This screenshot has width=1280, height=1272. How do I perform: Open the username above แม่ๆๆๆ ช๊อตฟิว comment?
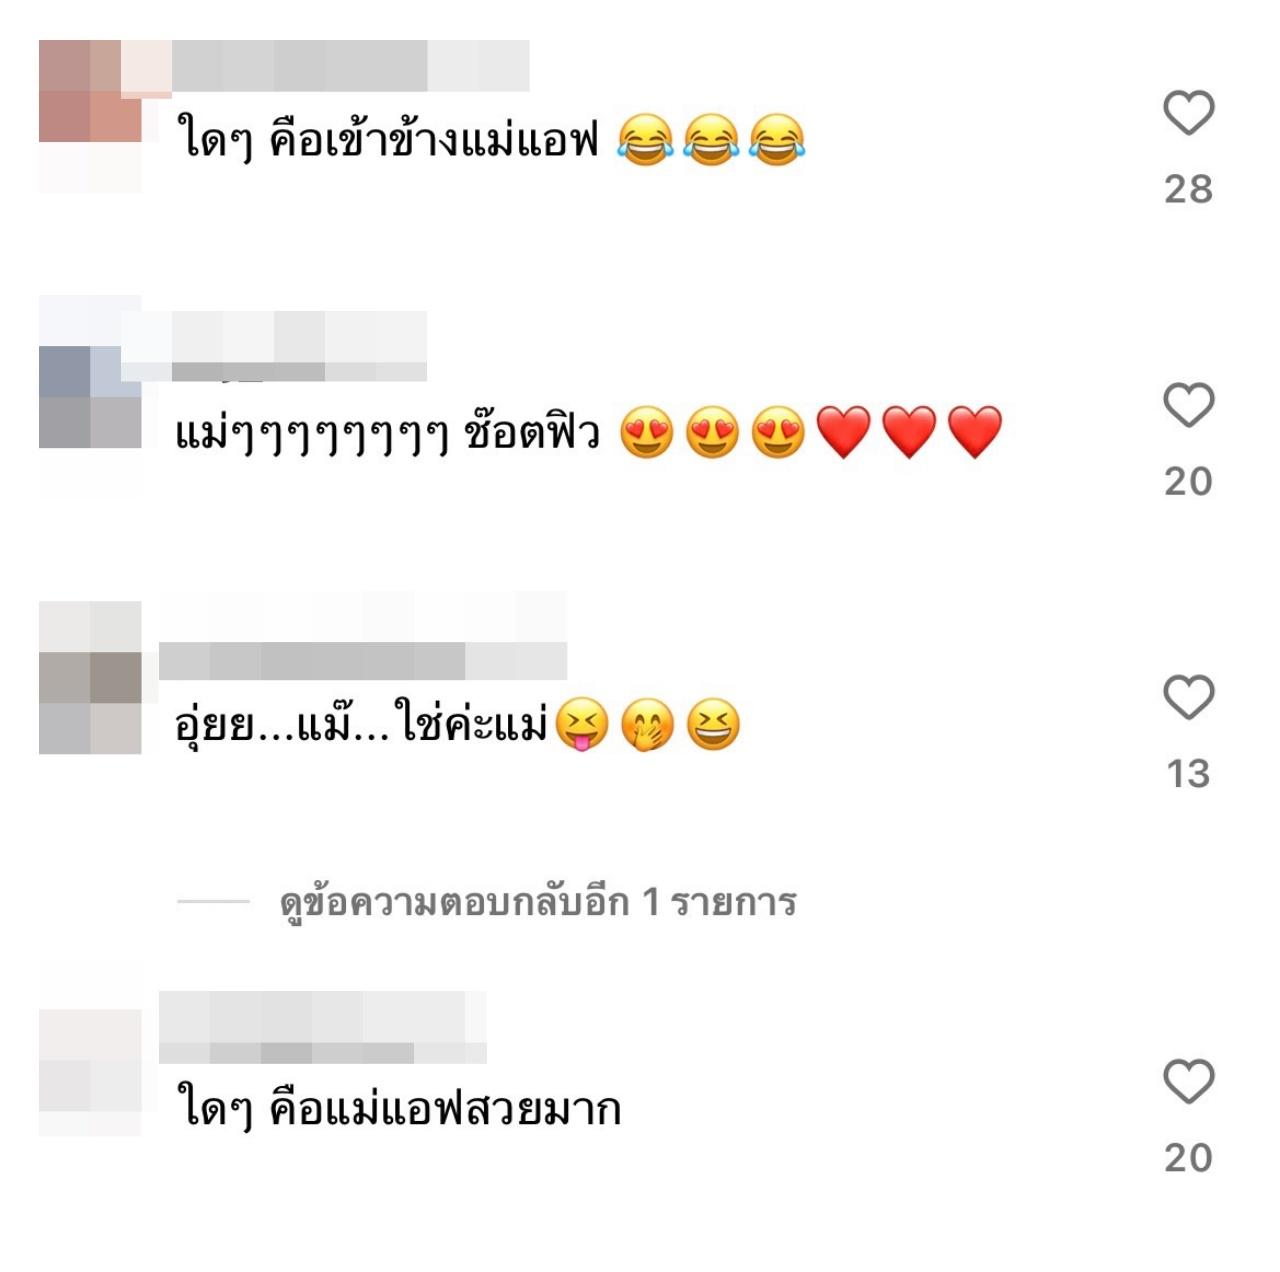pos(300,346)
